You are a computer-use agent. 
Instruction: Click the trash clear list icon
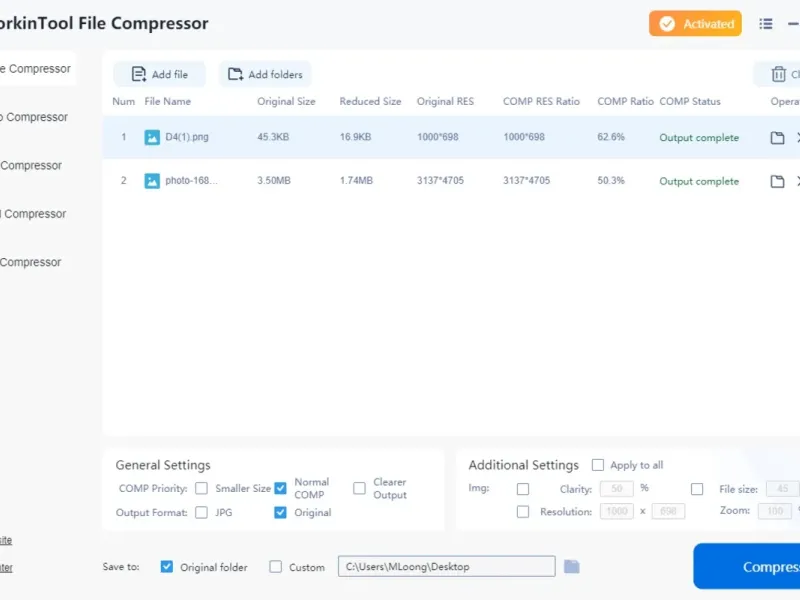coord(778,74)
